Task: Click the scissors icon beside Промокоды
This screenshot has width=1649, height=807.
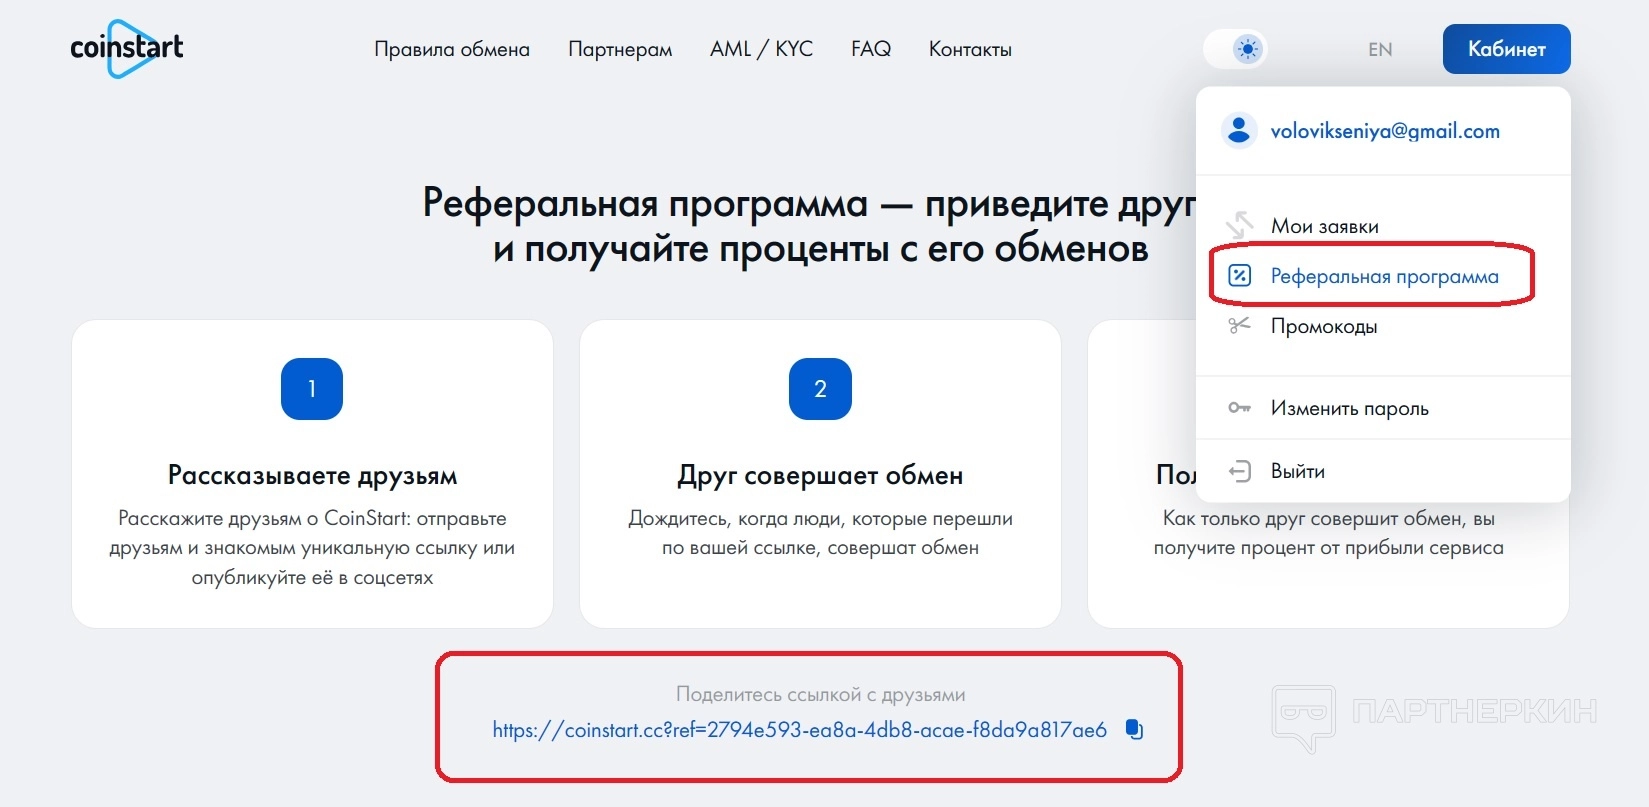Action: click(x=1239, y=325)
